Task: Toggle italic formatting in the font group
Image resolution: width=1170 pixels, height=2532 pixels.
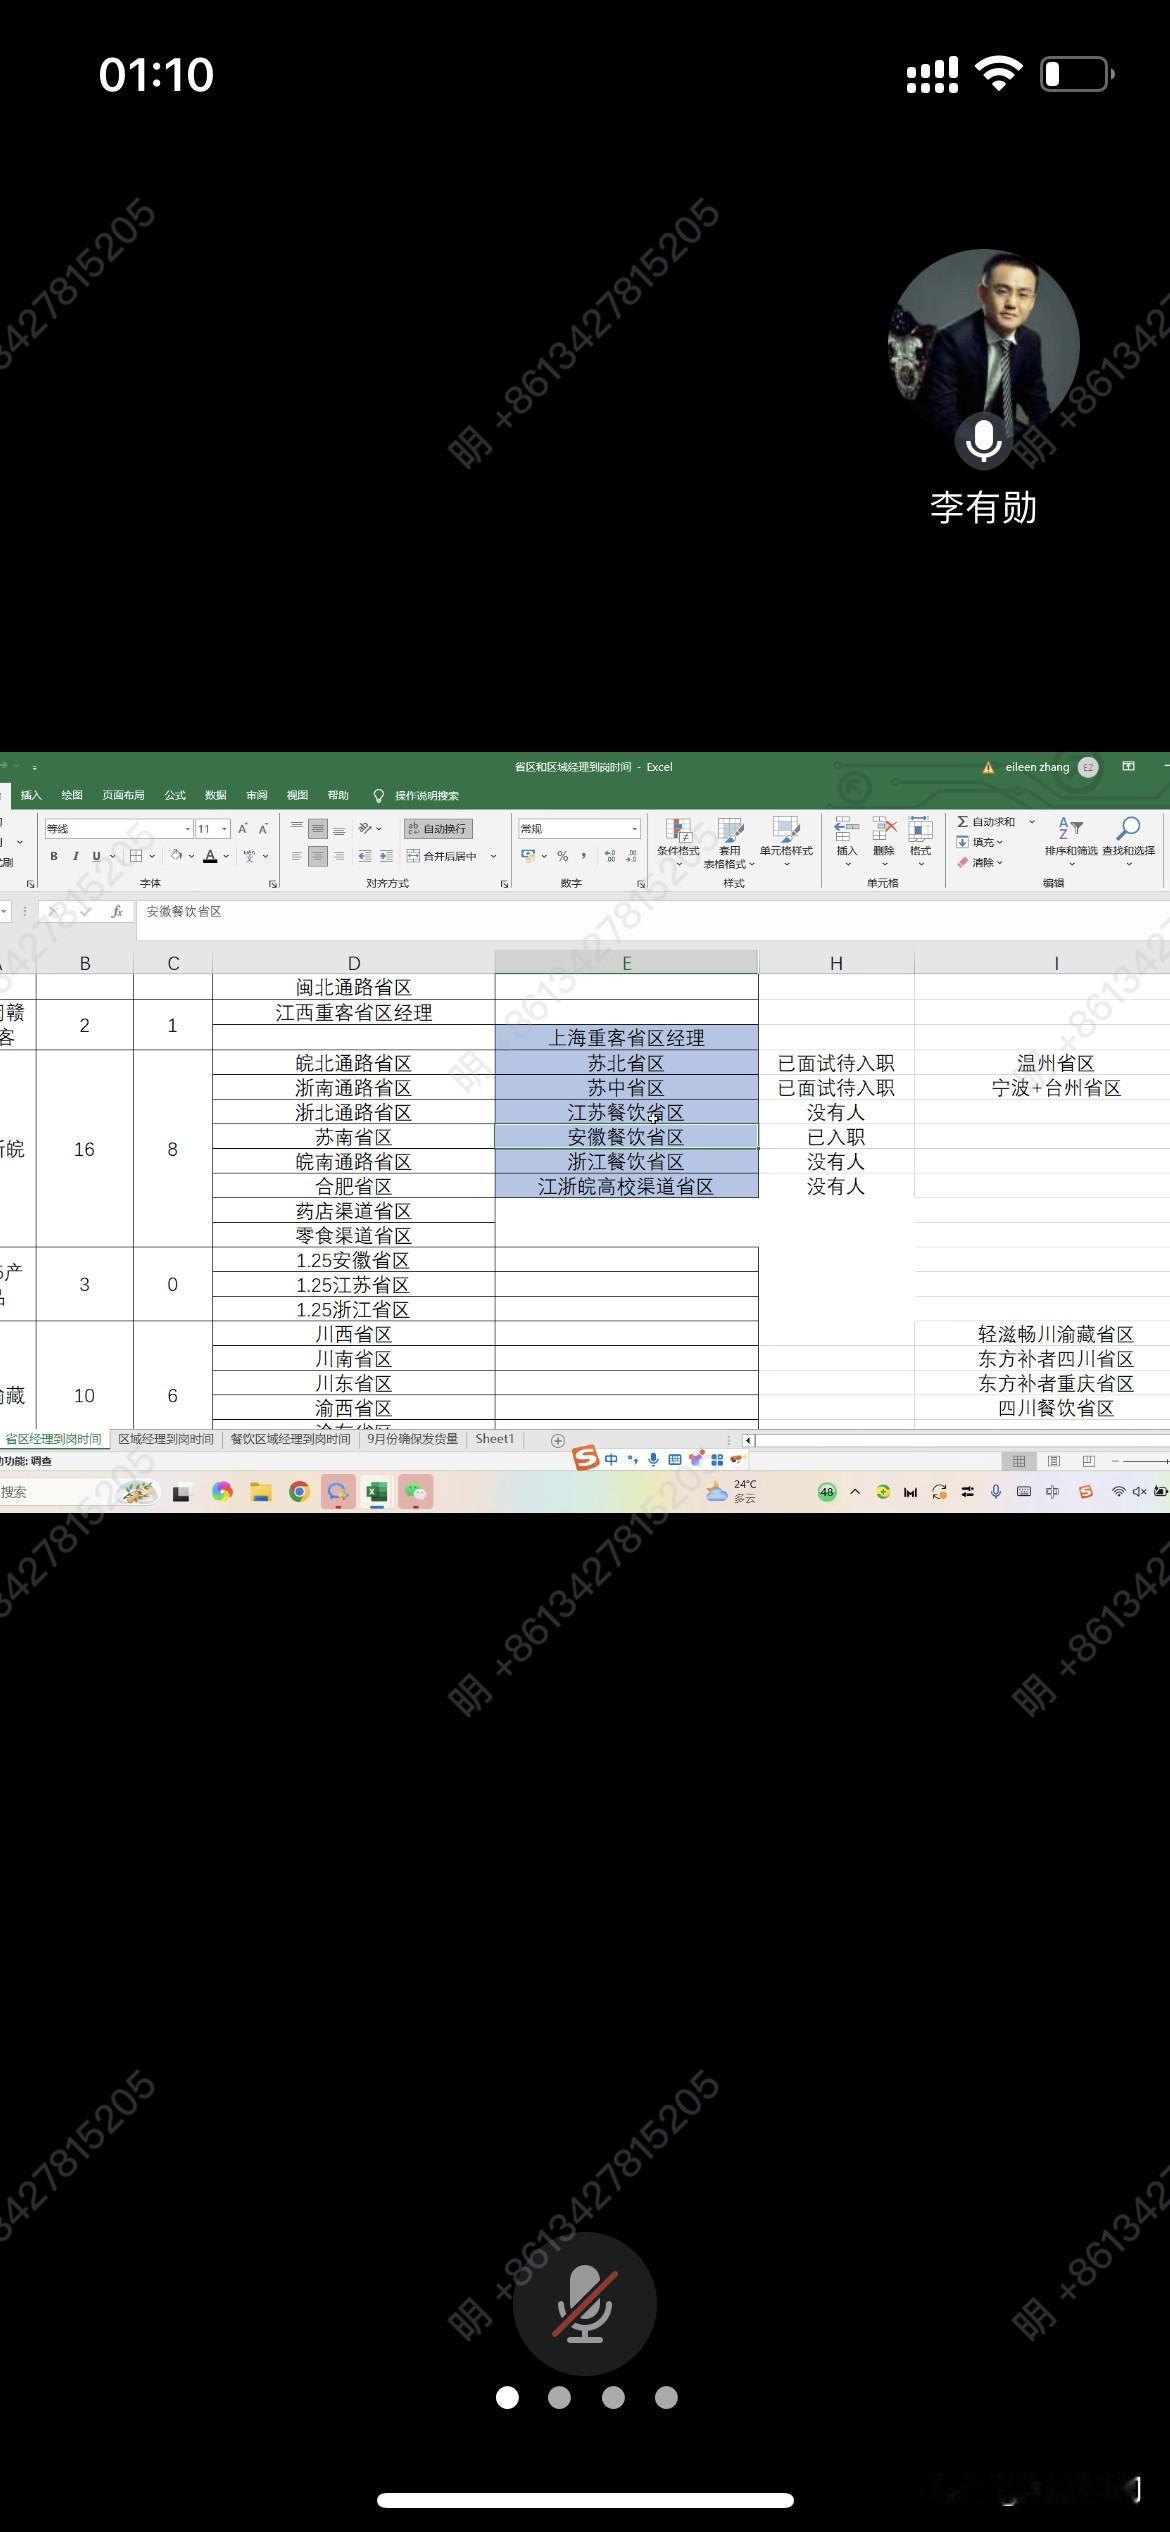Action: 75,856
